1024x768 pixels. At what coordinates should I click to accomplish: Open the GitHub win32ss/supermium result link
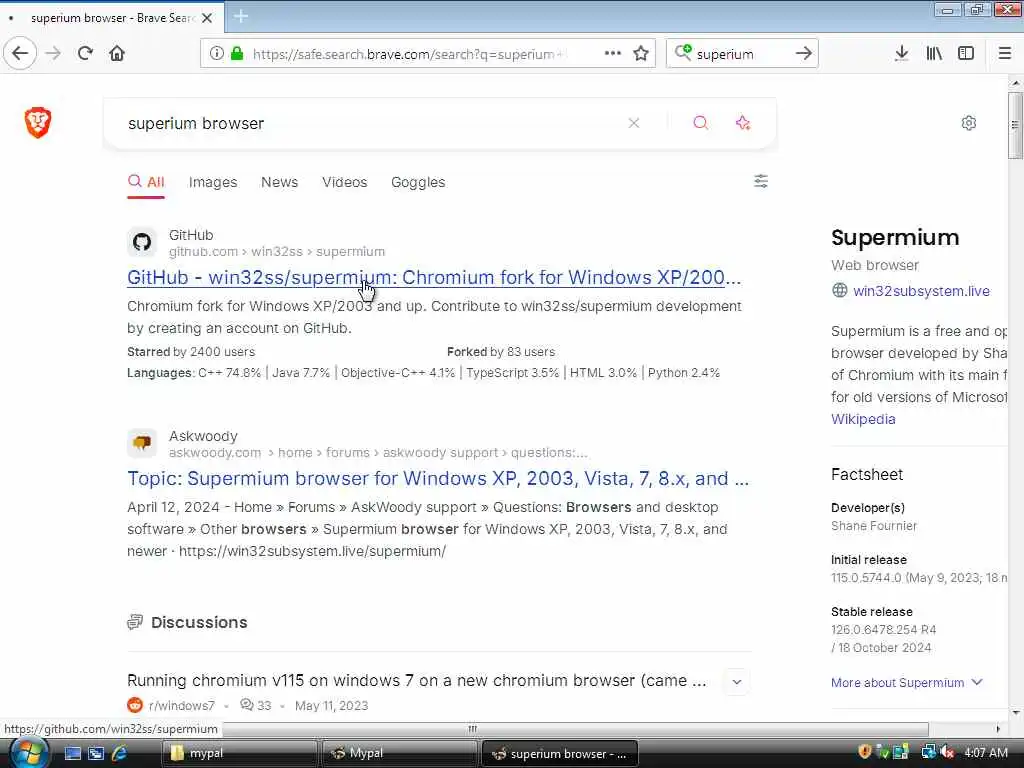(x=434, y=278)
